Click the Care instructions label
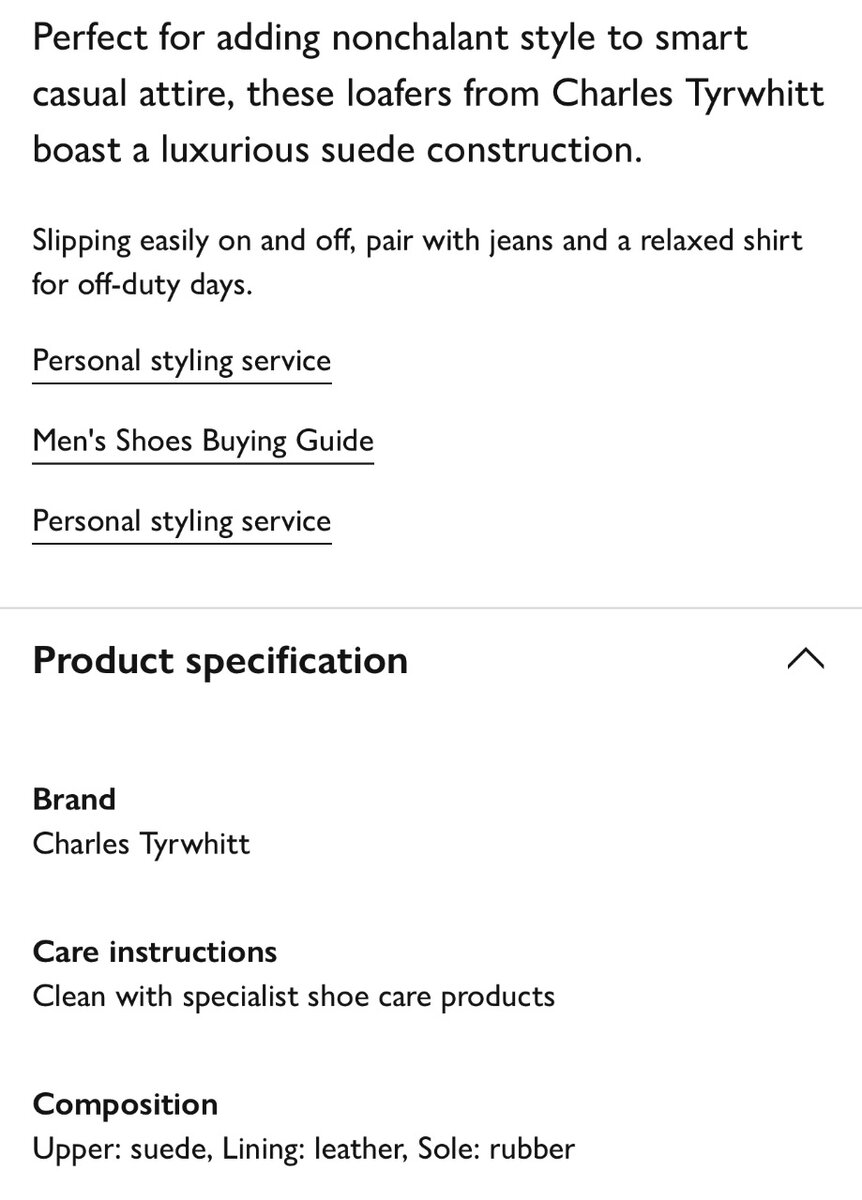This screenshot has height=1200, width=862. pyautogui.click(x=155, y=951)
